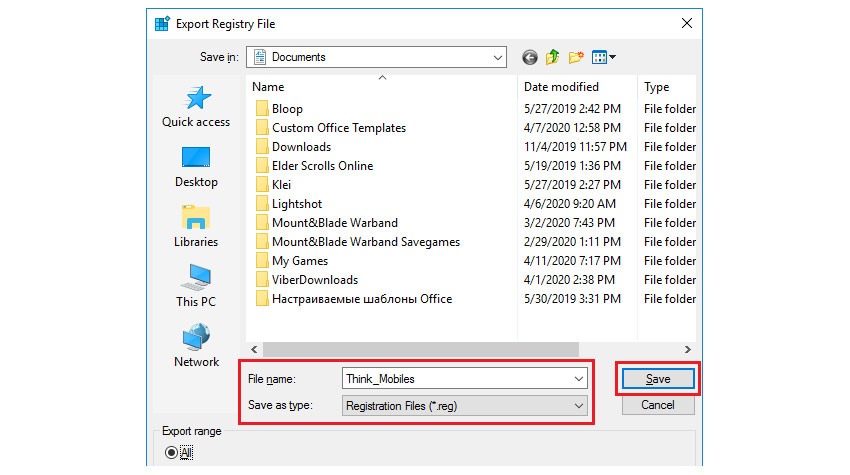Select the Настраиваемые шаблоны Office folder
This screenshot has width=850, height=475.
(x=353, y=299)
